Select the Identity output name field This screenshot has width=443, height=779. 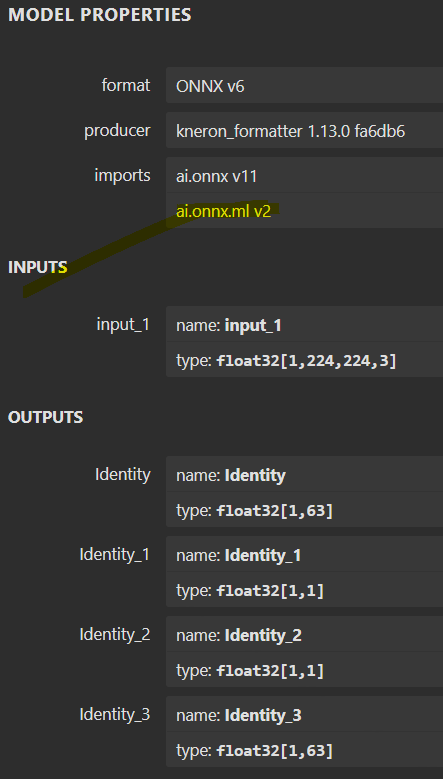pyautogui.click(x=304, y=474)
